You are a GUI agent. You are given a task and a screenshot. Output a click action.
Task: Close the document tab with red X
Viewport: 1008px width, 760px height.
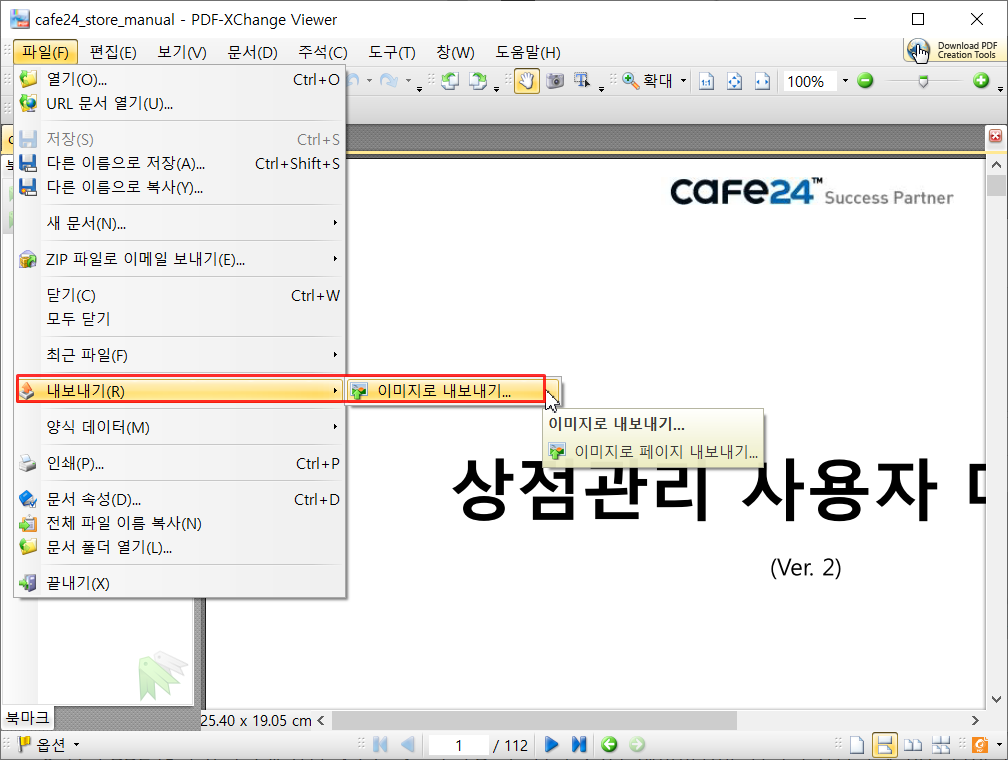click(995, 136)
